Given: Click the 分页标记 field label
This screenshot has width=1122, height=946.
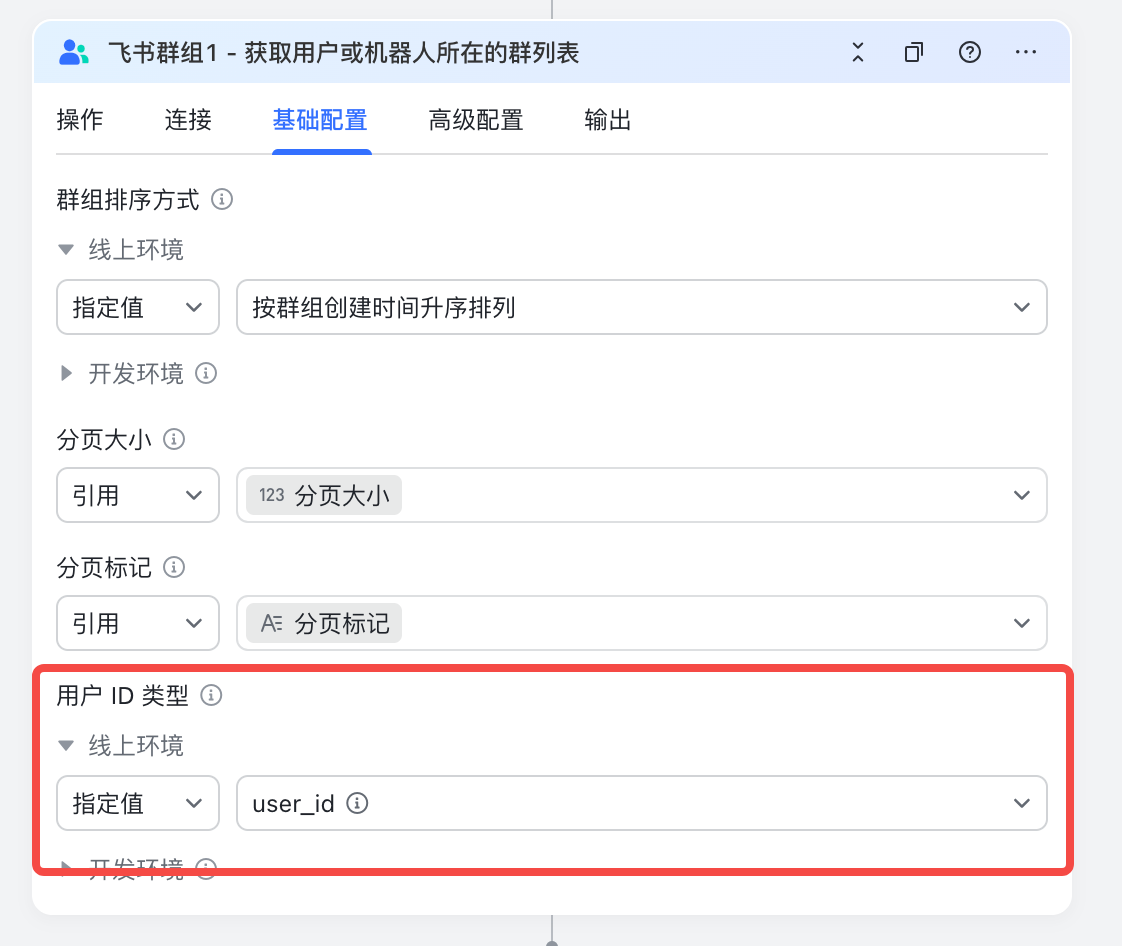Looking at the screenshot, I should point(104,567).
